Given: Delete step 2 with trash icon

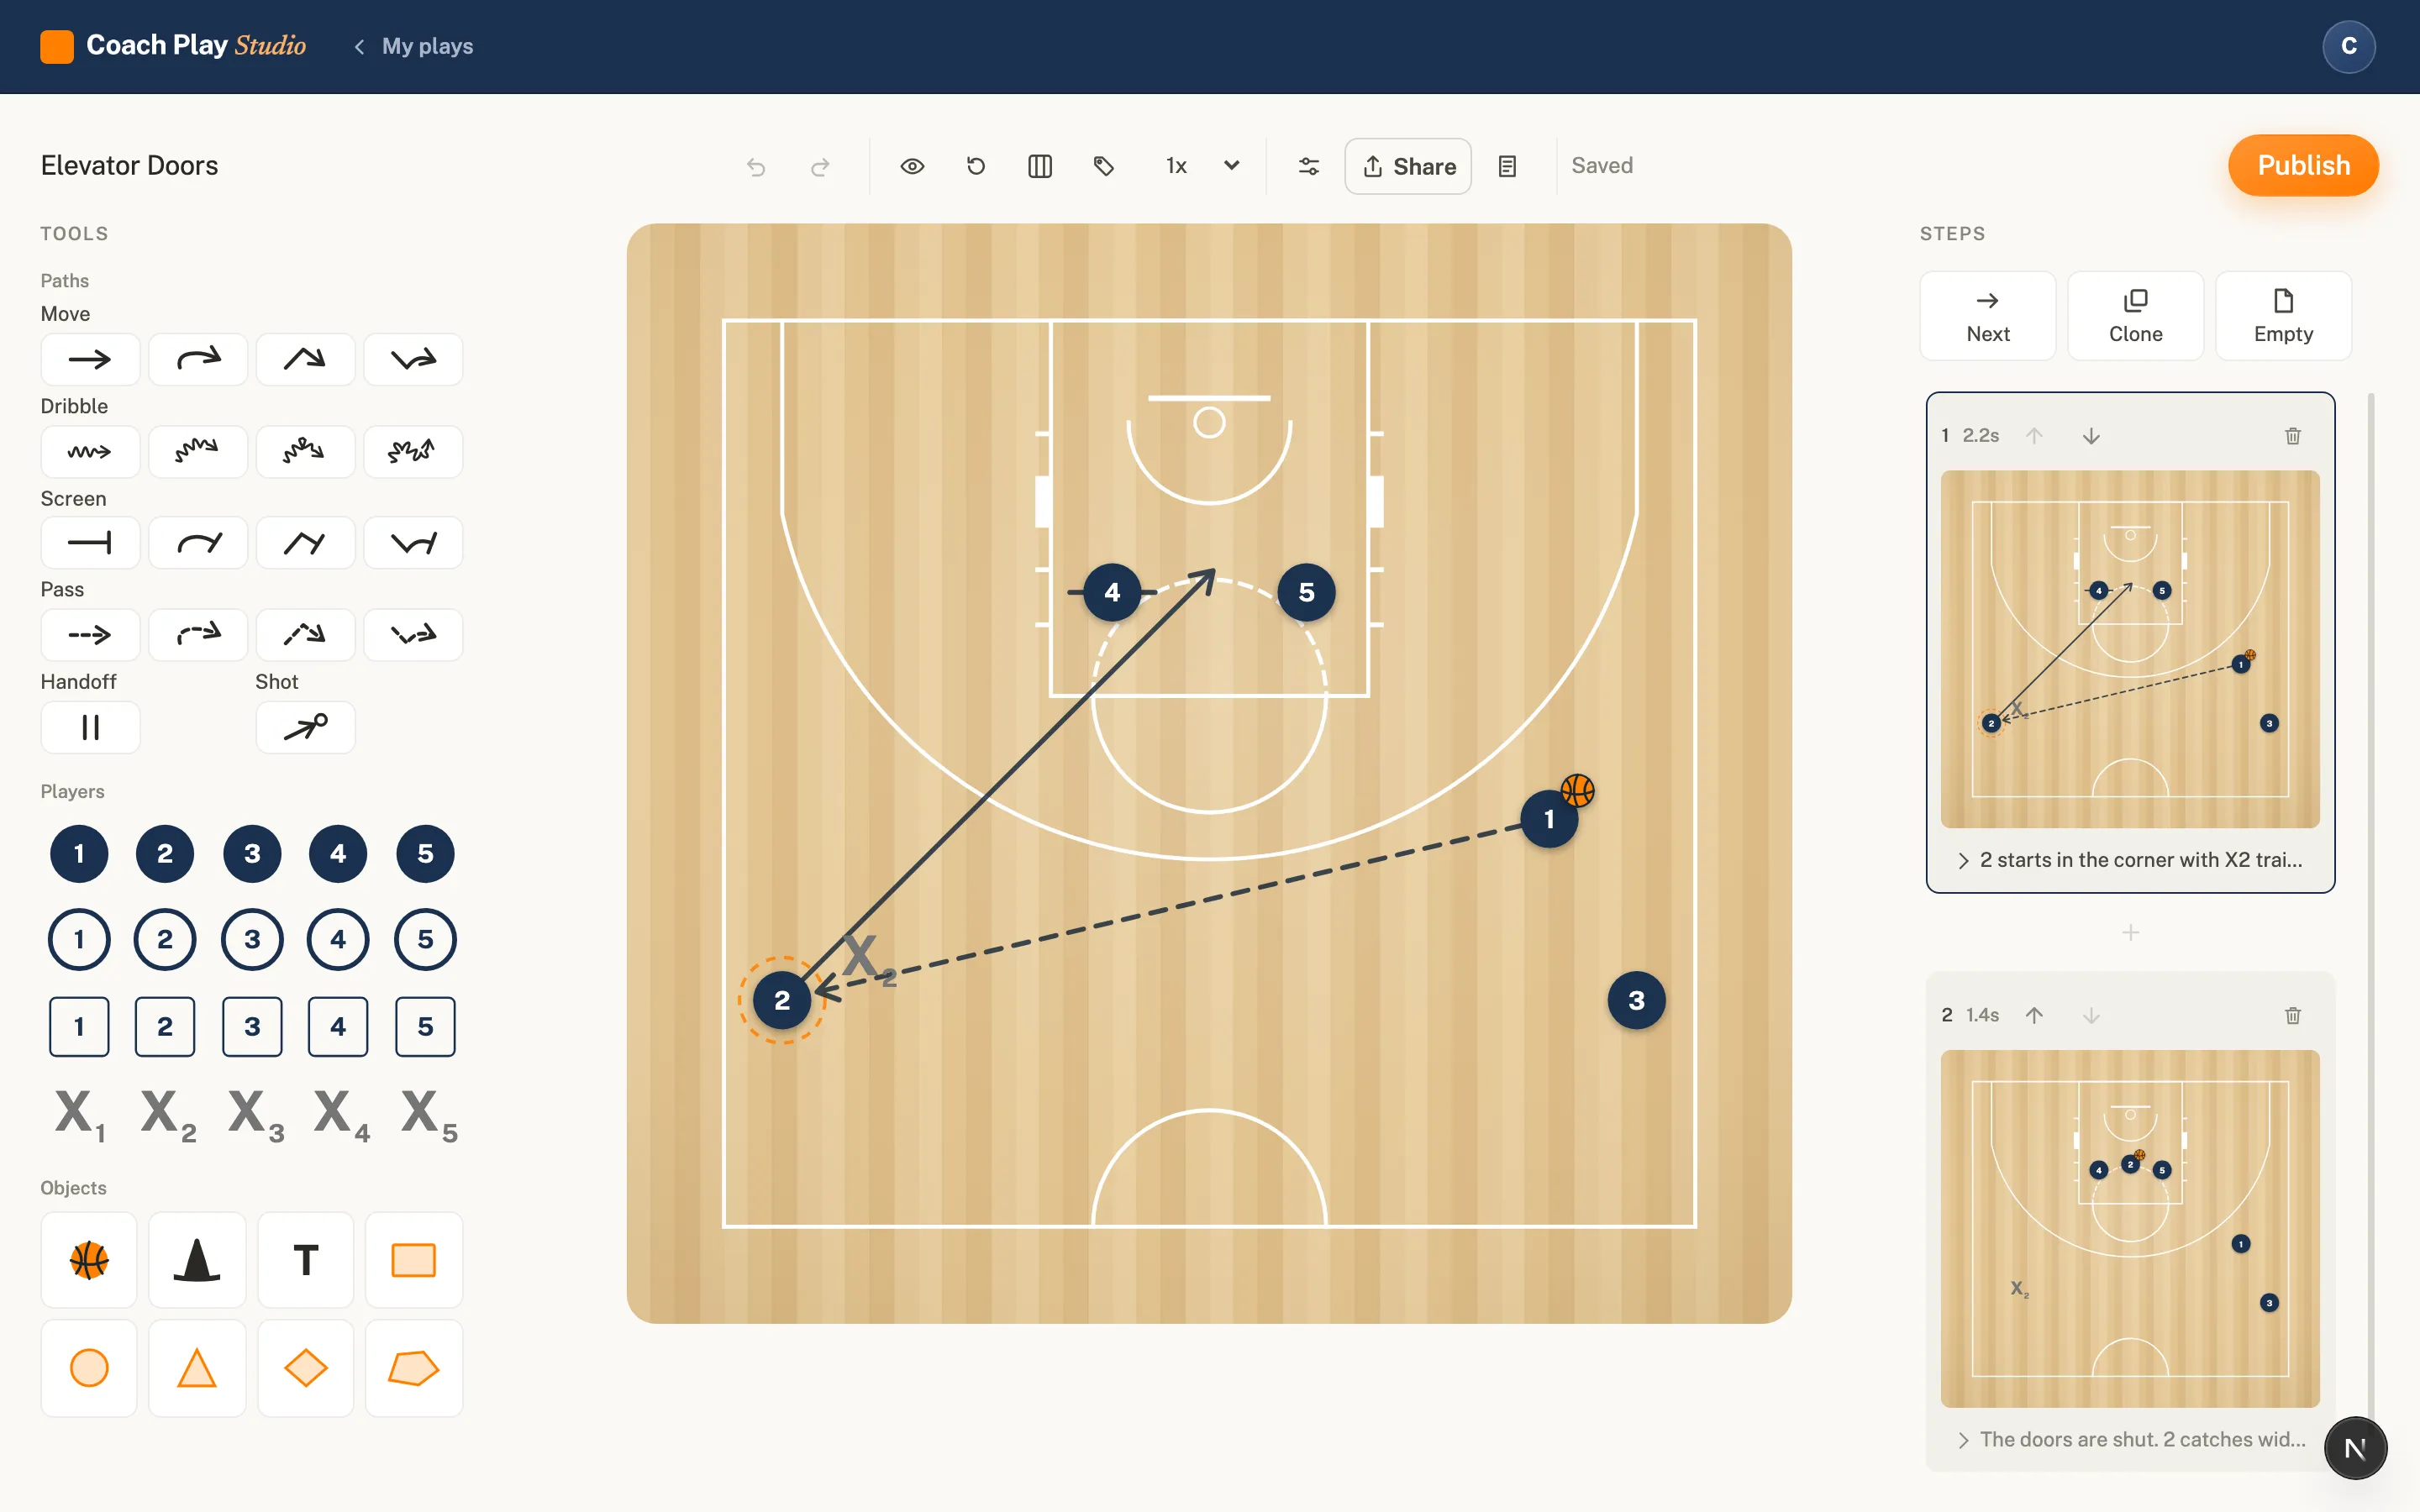Looking at the screenshot, I should pyautogui.click(x=2293, y=1016).
